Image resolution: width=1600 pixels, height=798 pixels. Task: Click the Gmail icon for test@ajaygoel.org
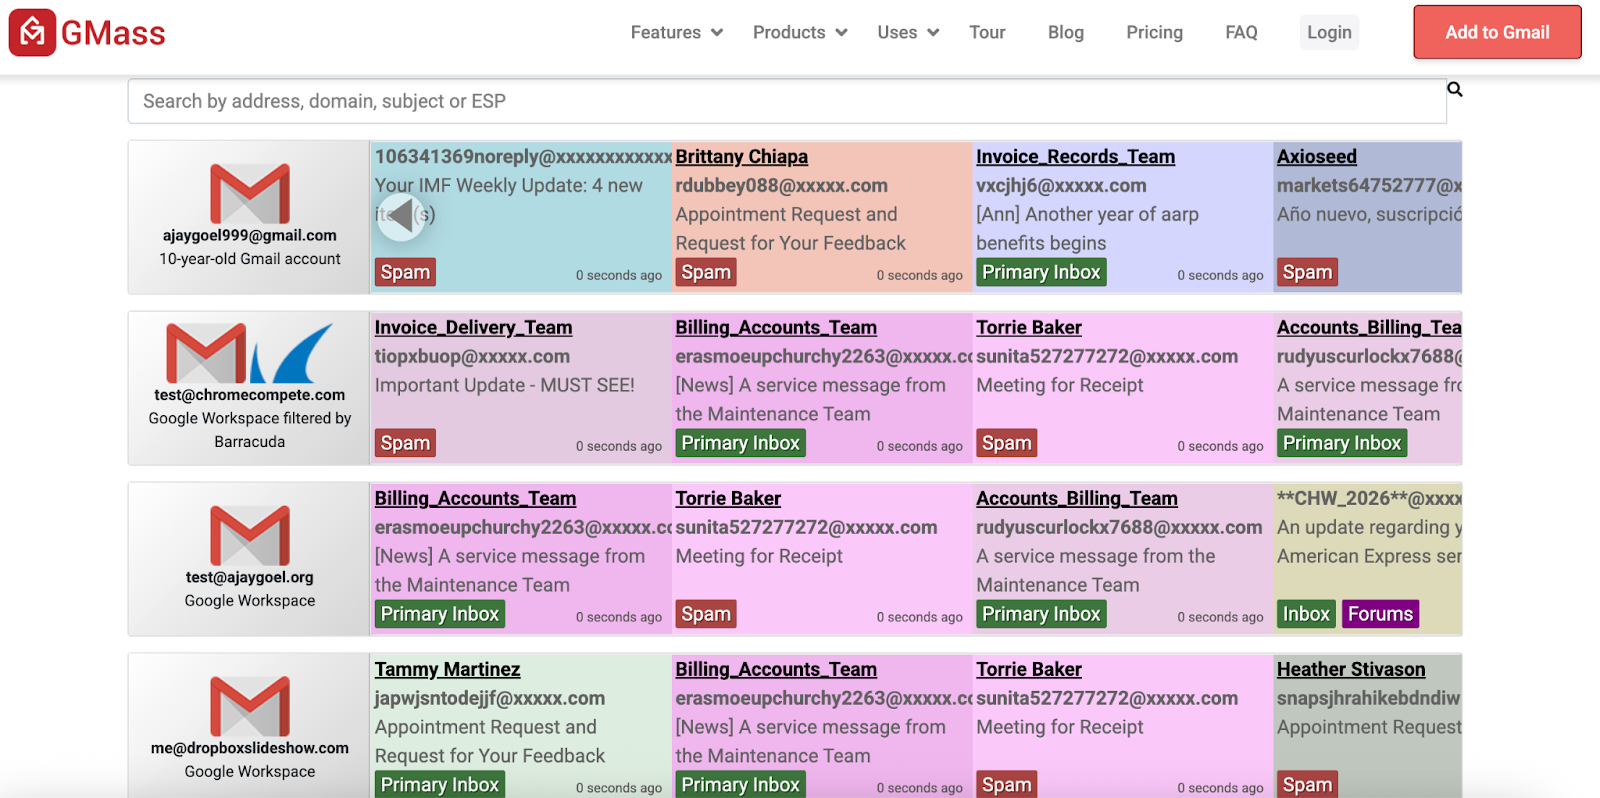[x=250, y=536]
